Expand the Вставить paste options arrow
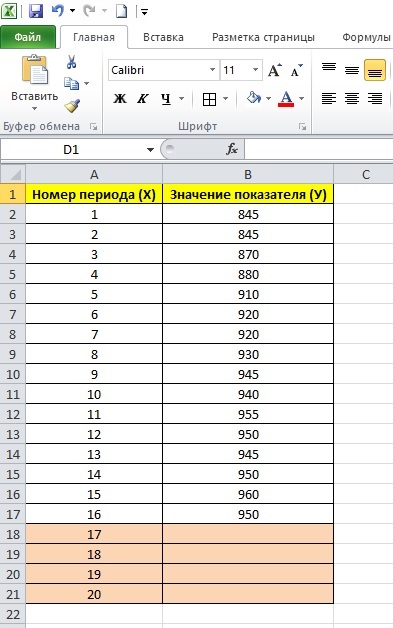 34,108
